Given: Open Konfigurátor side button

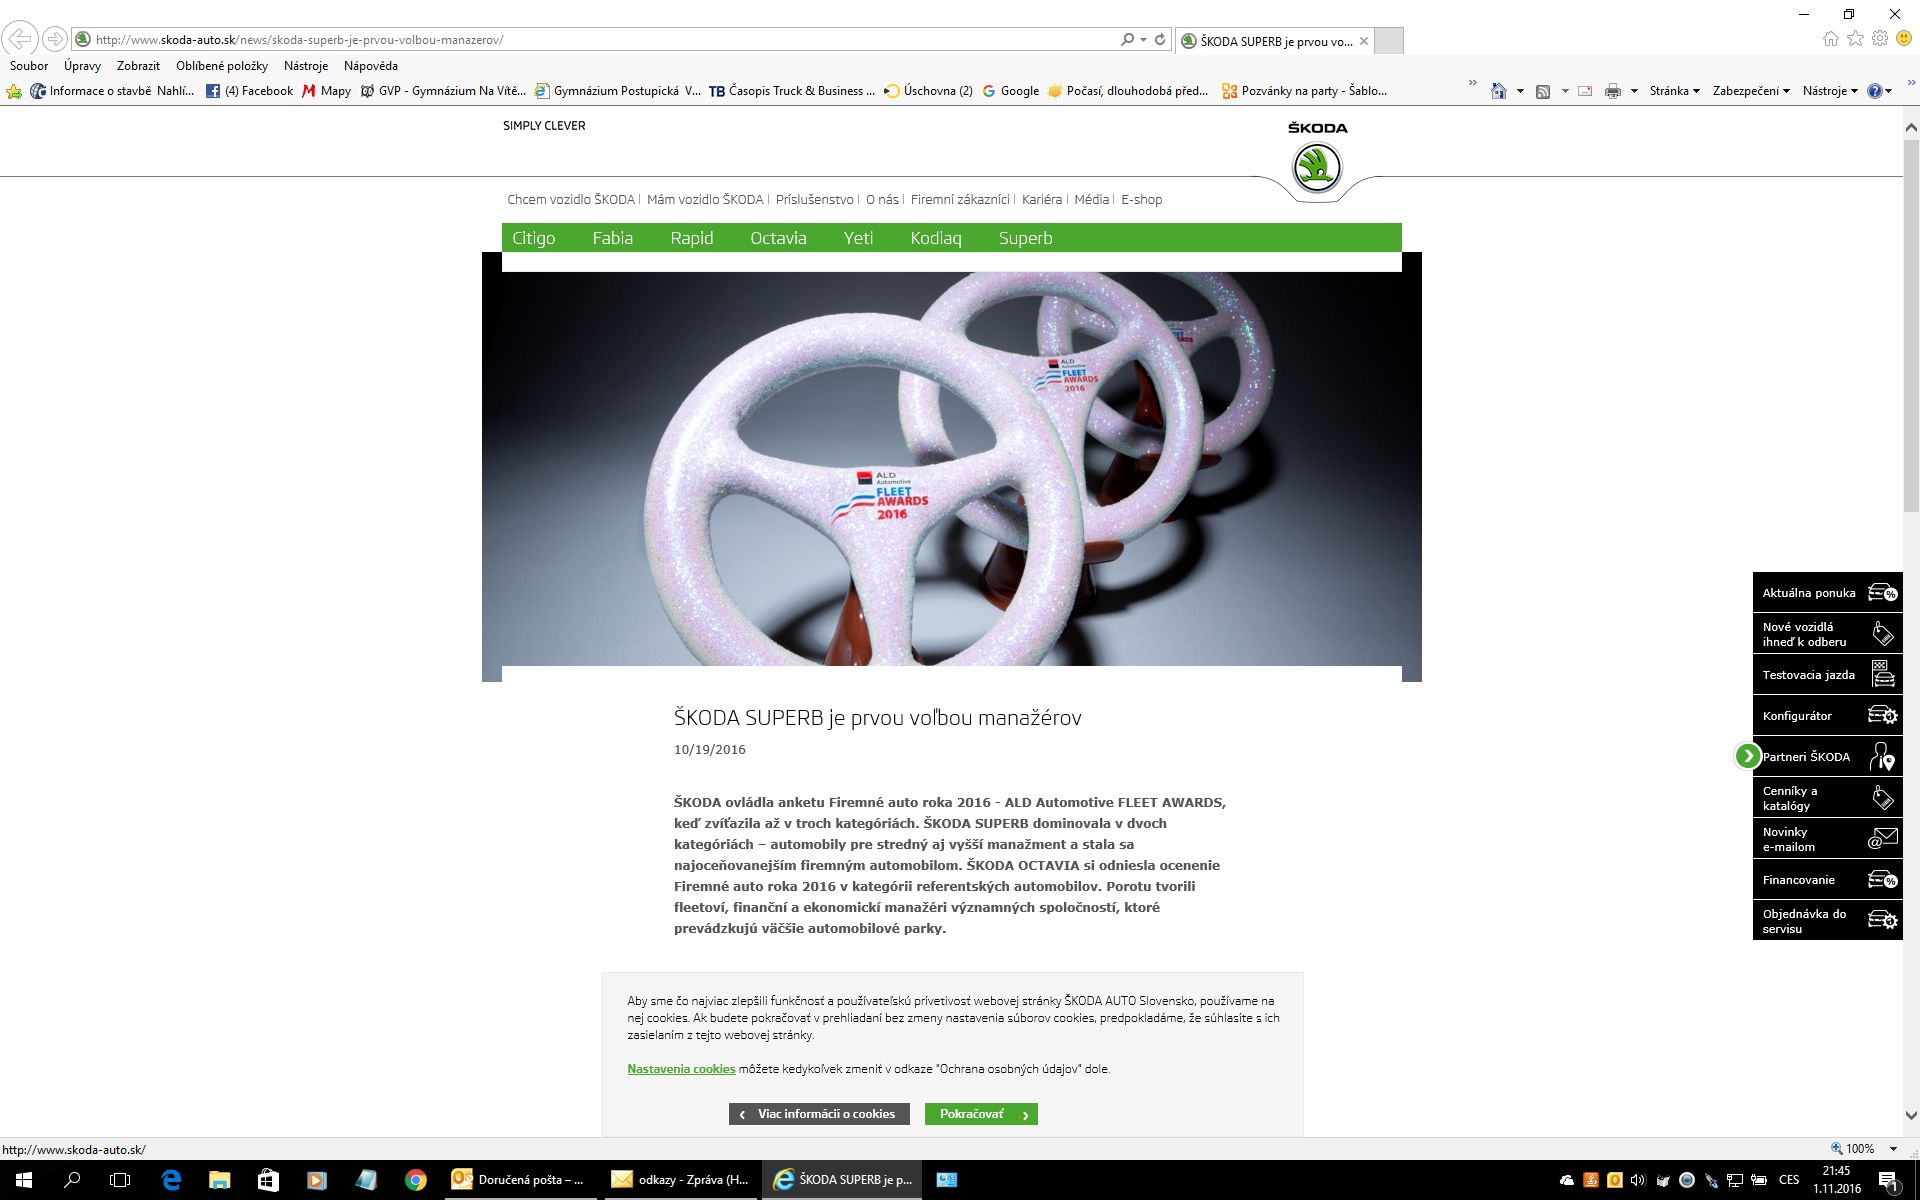Looking at the screenshot, I should (1827, 716).
